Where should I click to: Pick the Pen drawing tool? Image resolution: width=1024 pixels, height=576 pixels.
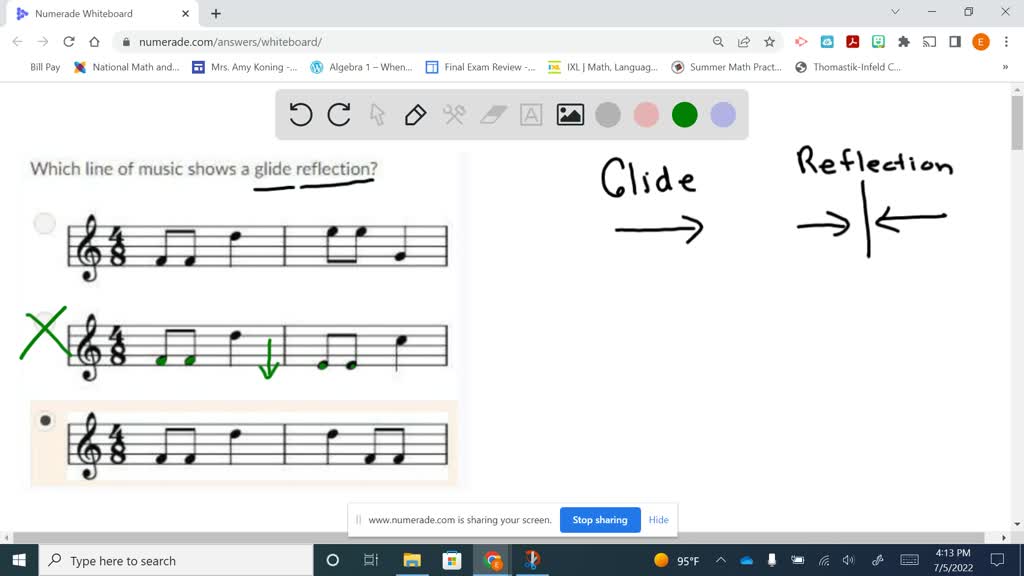point(415,114)
